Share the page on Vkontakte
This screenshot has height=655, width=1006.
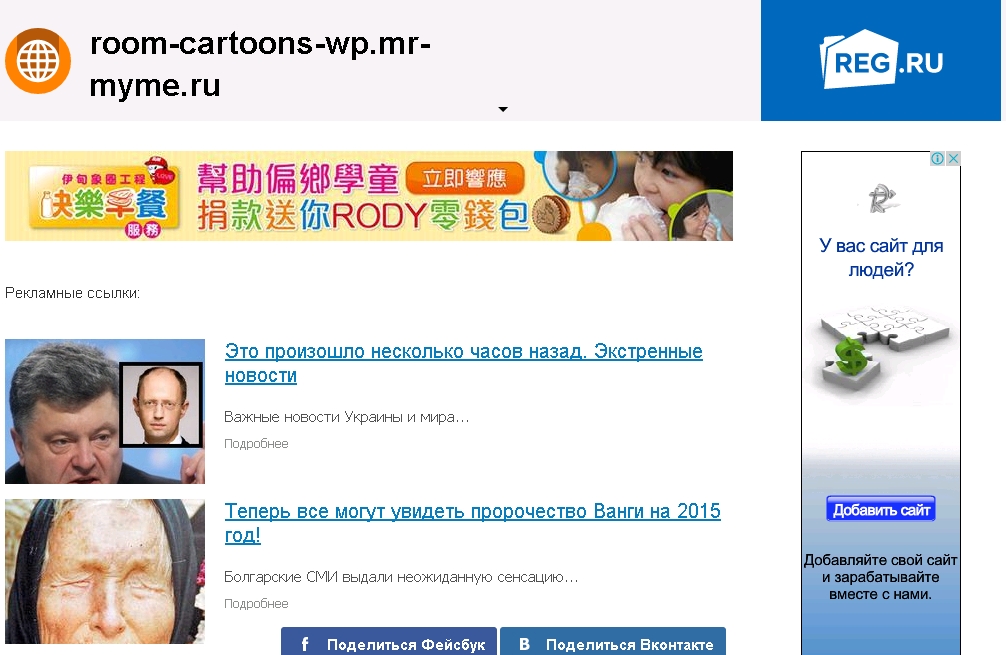612,643
